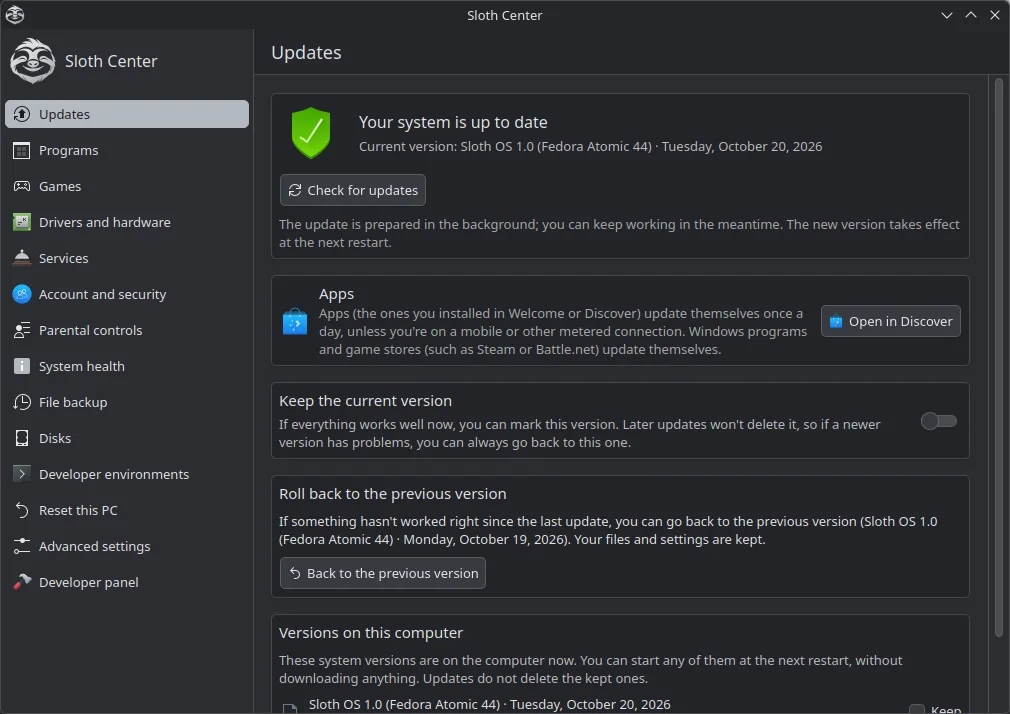Viewport: 1010px width, 714px height.
Task: Maximize the Sloth Center window
Action: point(971,15)
